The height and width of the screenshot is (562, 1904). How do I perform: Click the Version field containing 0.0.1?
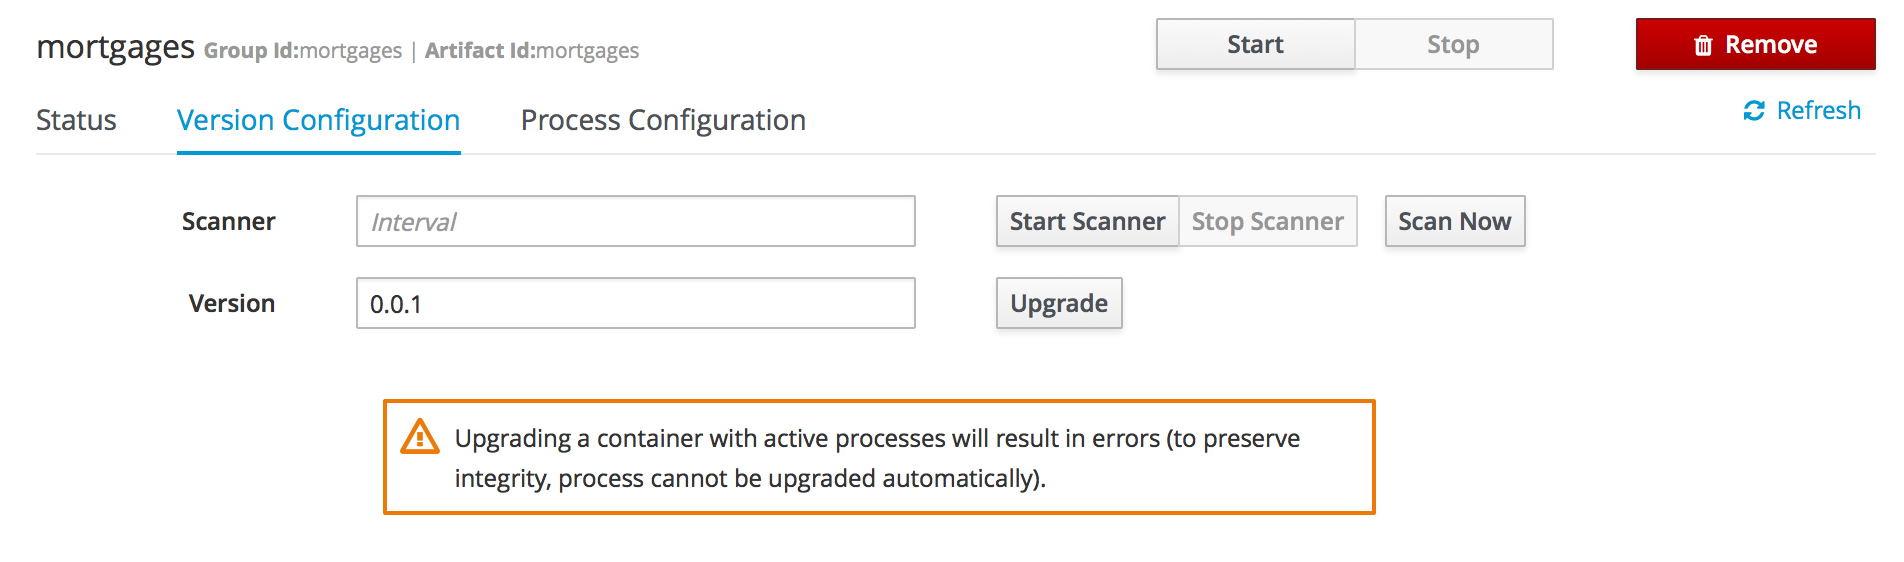[635, 303]
